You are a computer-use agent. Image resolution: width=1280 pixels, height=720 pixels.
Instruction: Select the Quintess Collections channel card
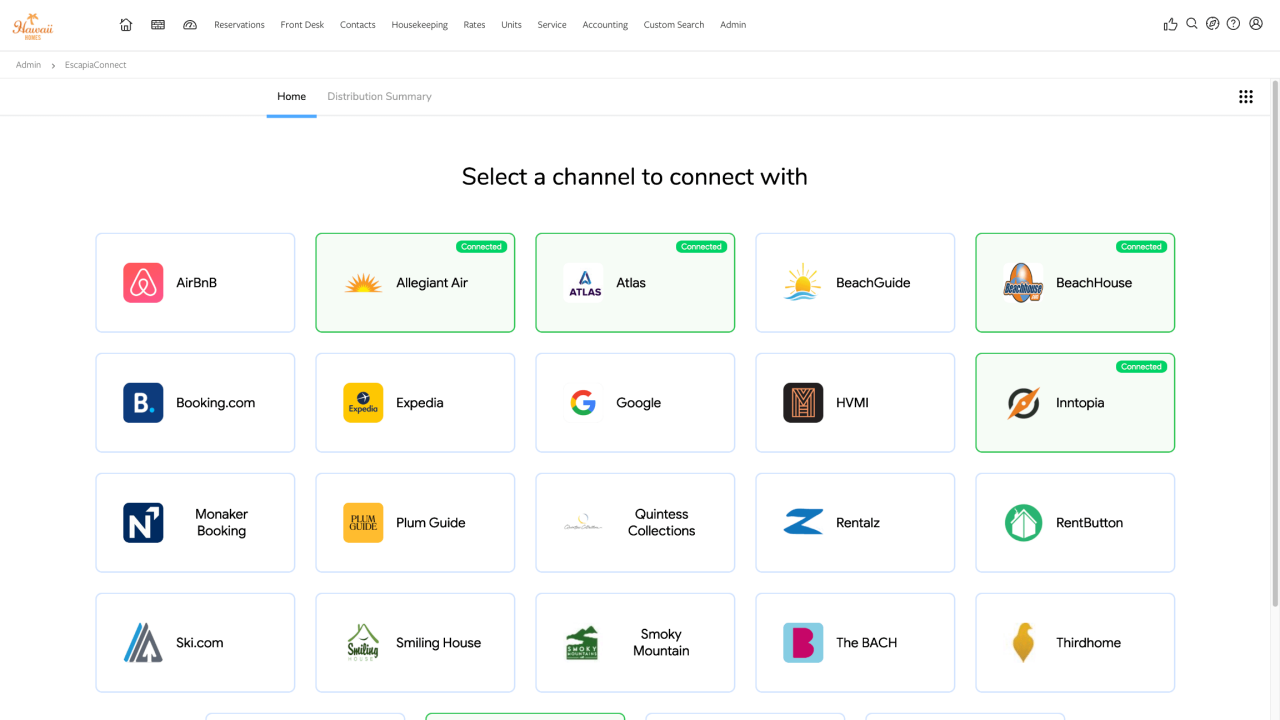click(635, 523)
